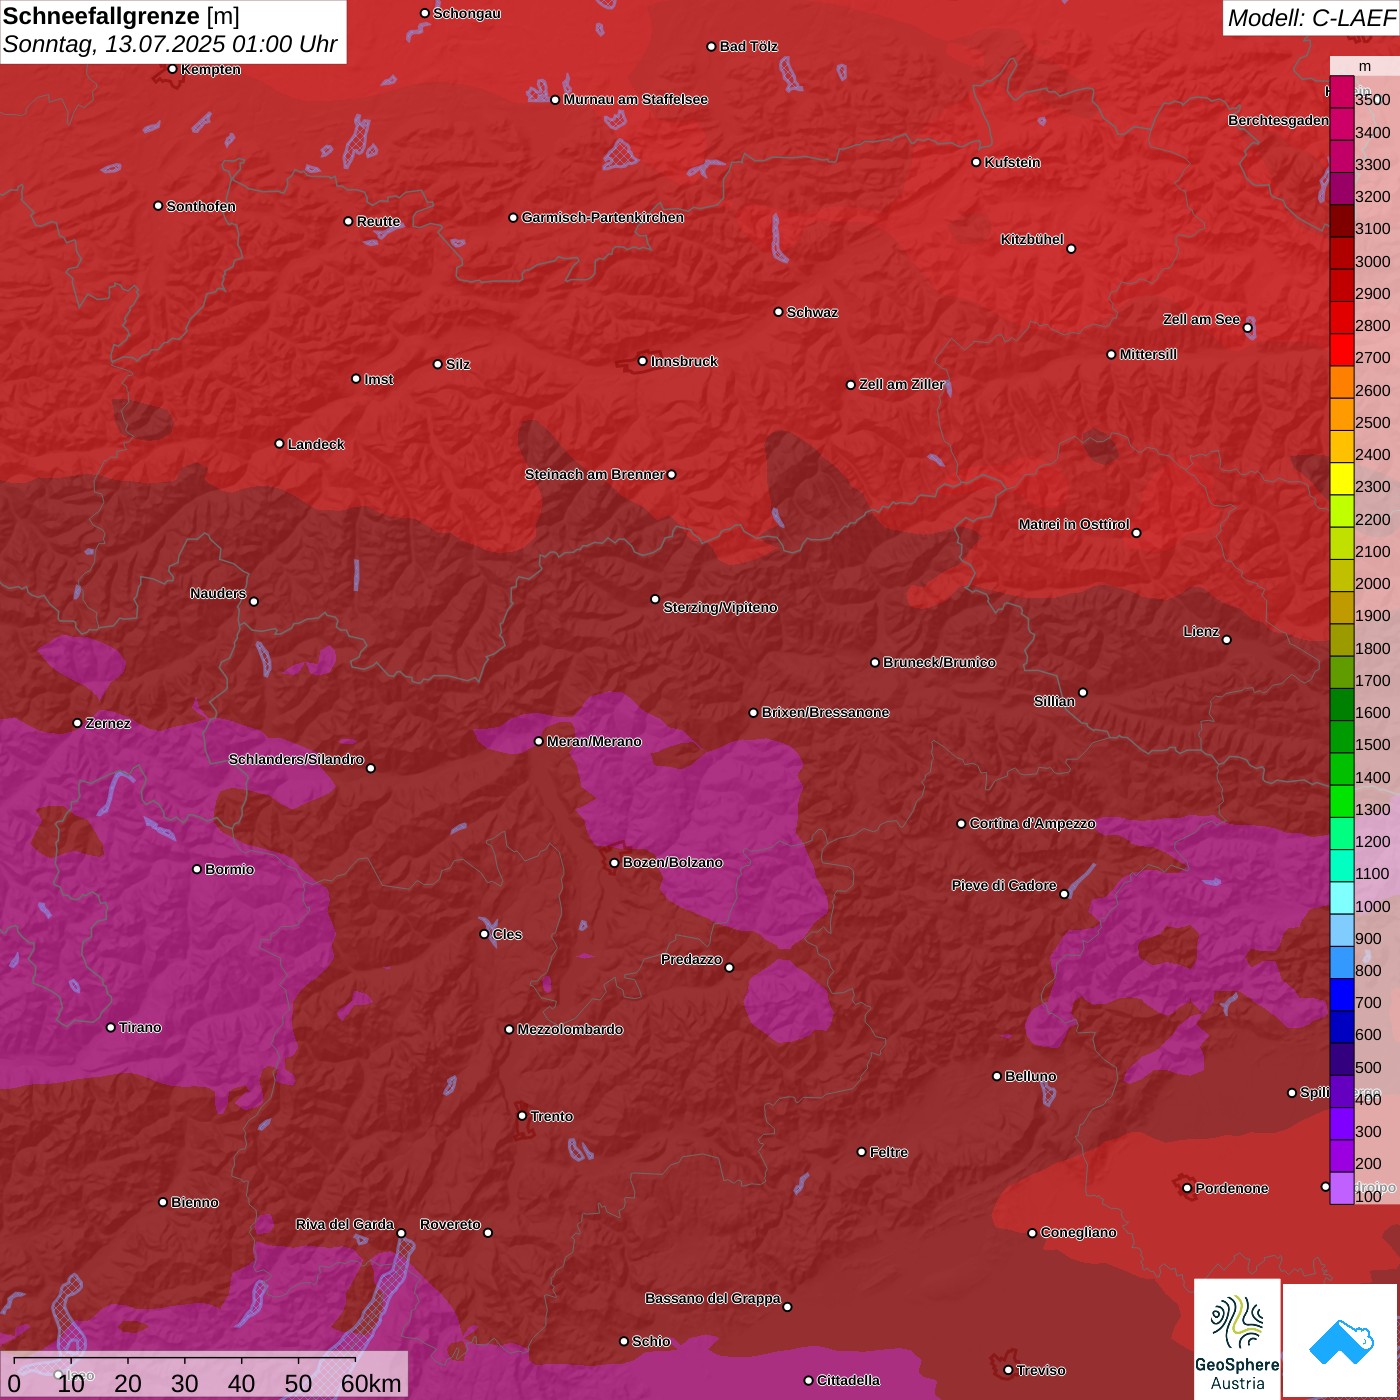Click the Innsbruck city marker dot
Screen dimensions: 1400x1400
tap(643, 361)
